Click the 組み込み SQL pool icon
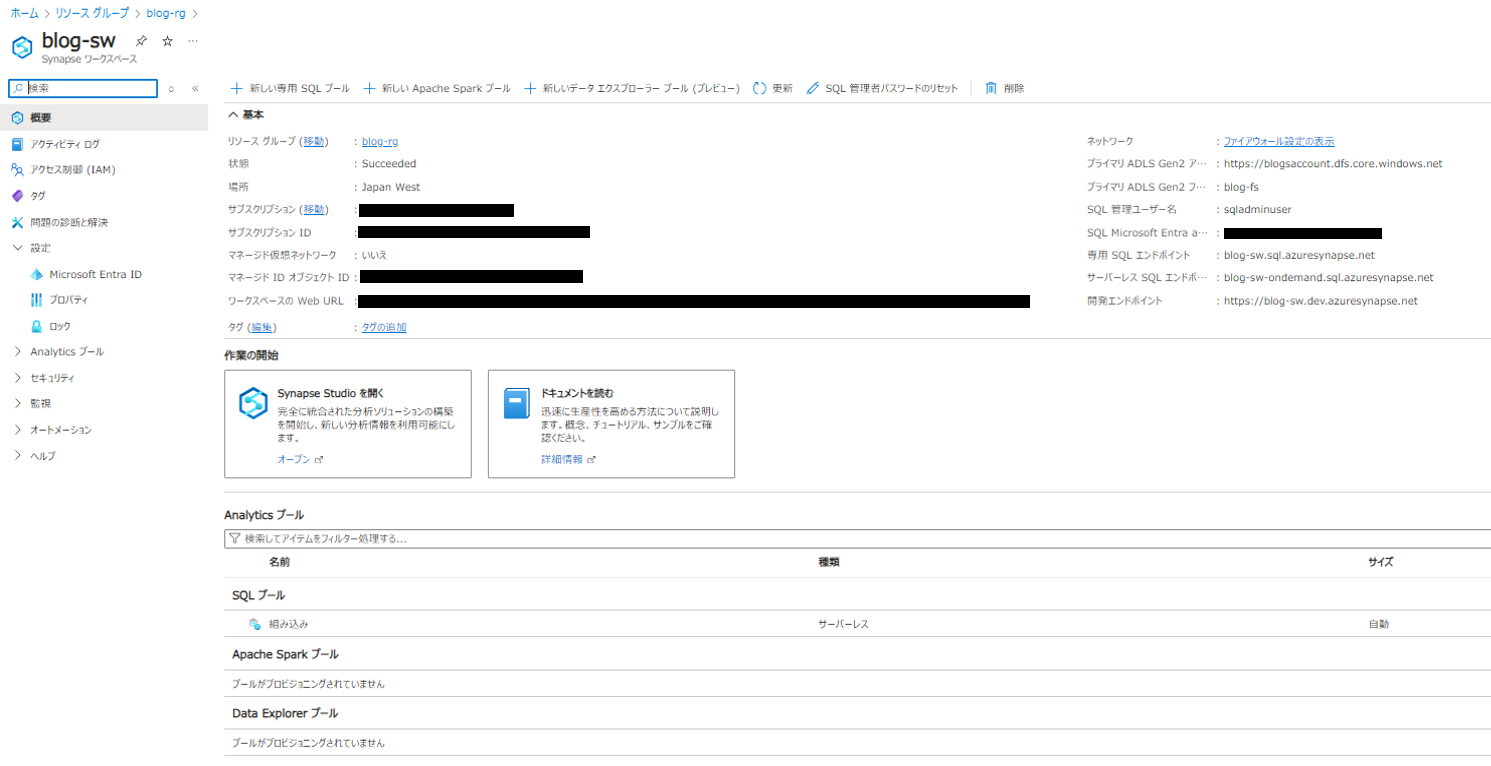This screenshot has width=1491, height=766. 254,624
